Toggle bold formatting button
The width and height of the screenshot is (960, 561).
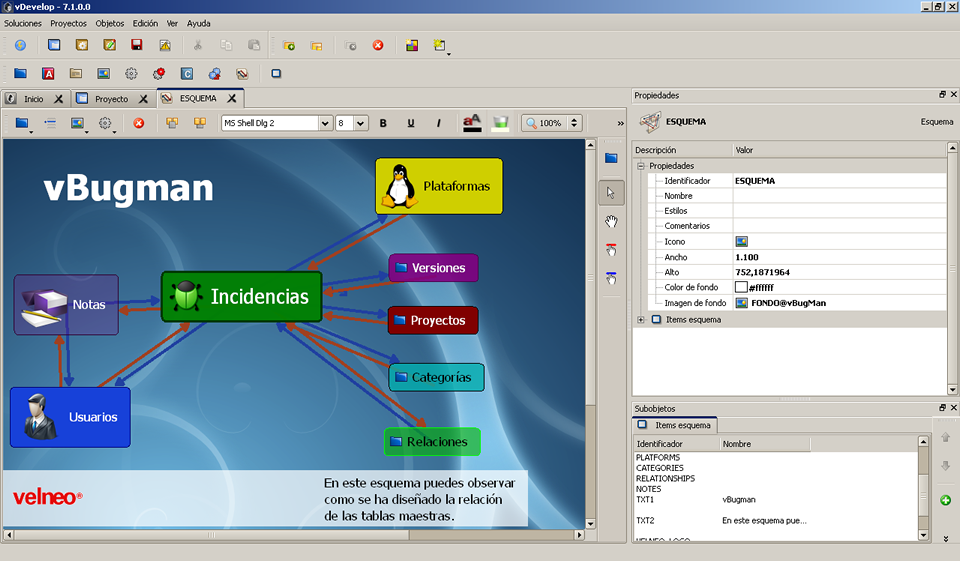(383, 123)
